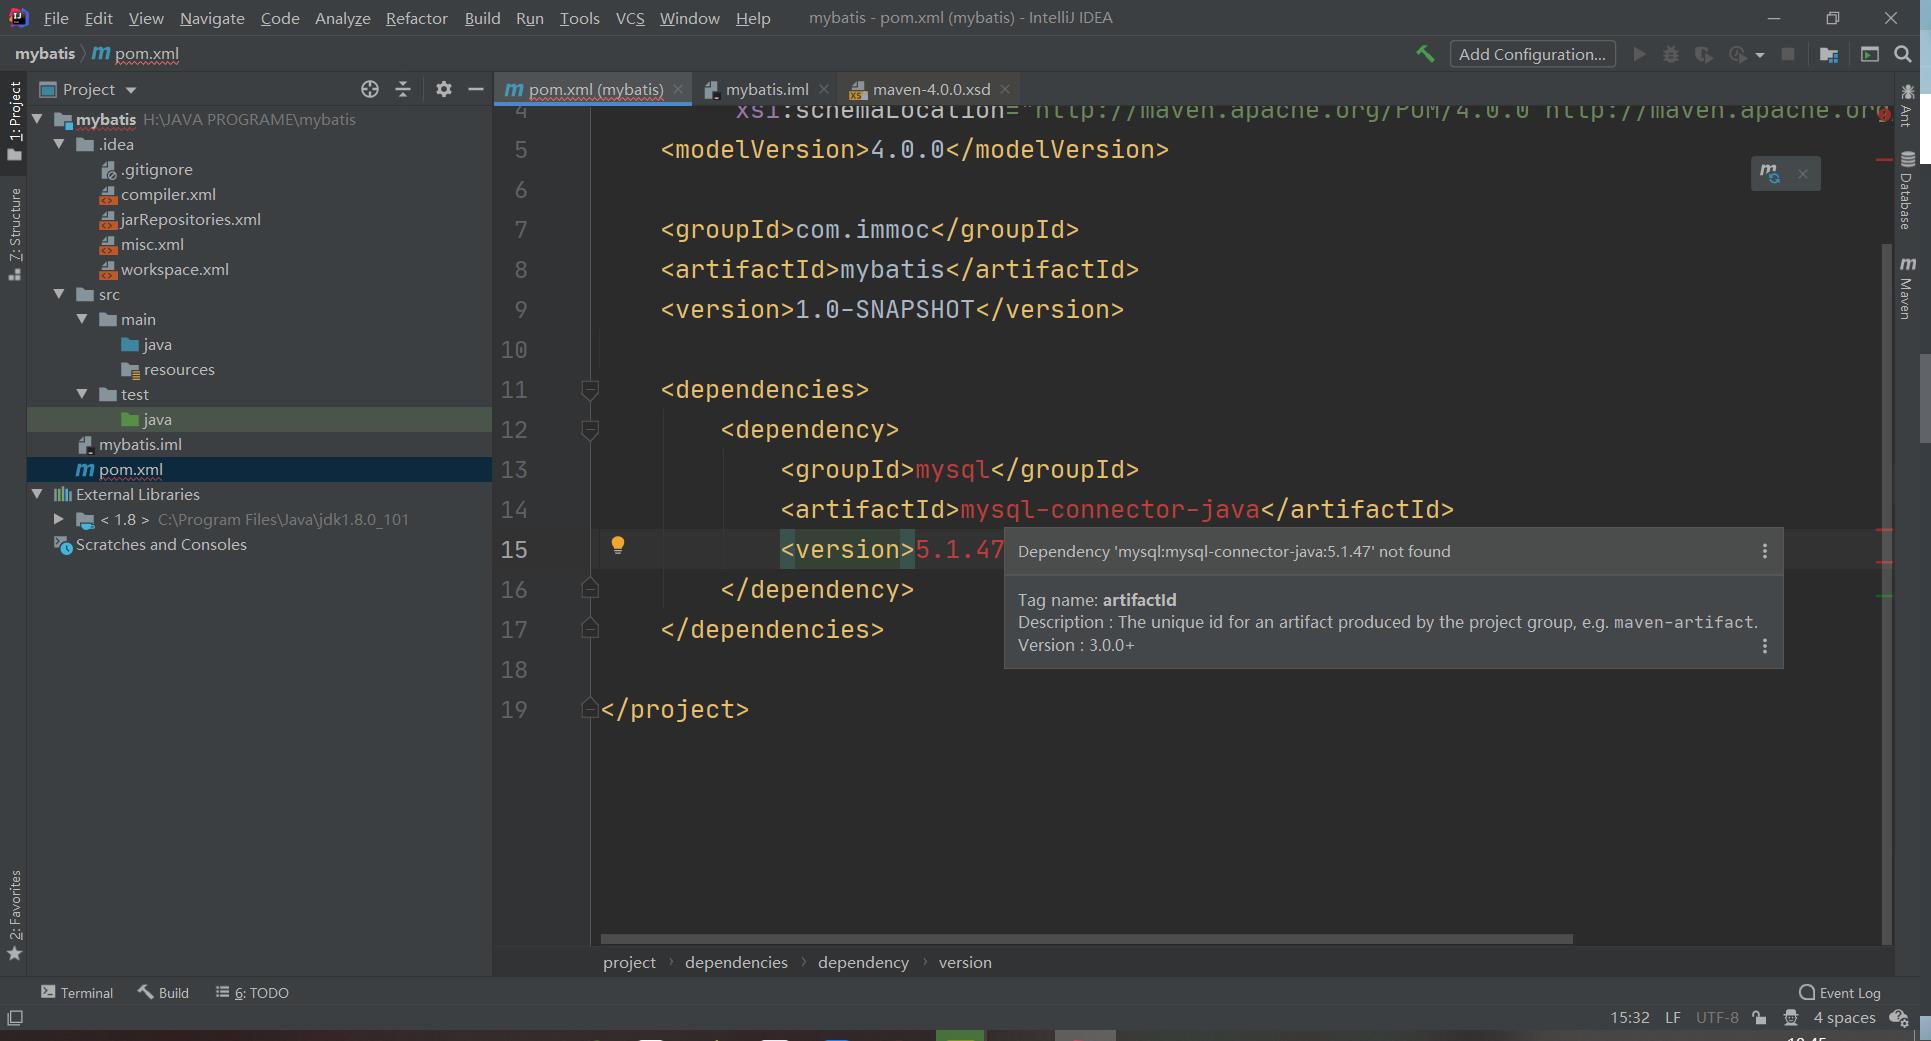Image resolution: width=1931 pixels, height=1041 pixels.
Task: Collapse the src folder
Action: pos(60,294)
